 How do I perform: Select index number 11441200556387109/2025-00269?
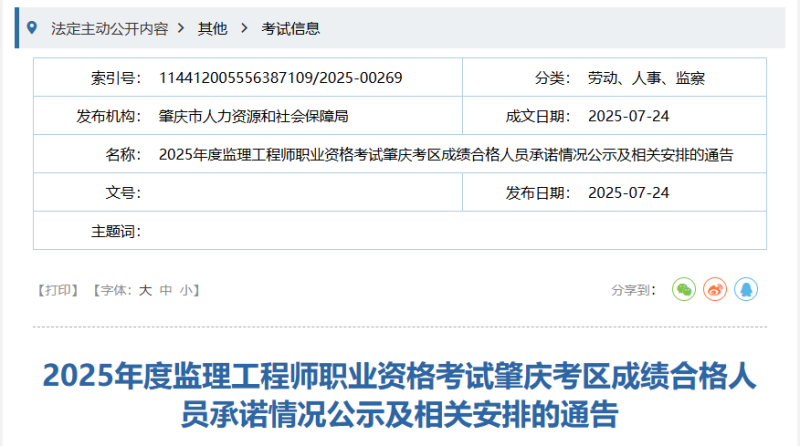pos(281,78)
